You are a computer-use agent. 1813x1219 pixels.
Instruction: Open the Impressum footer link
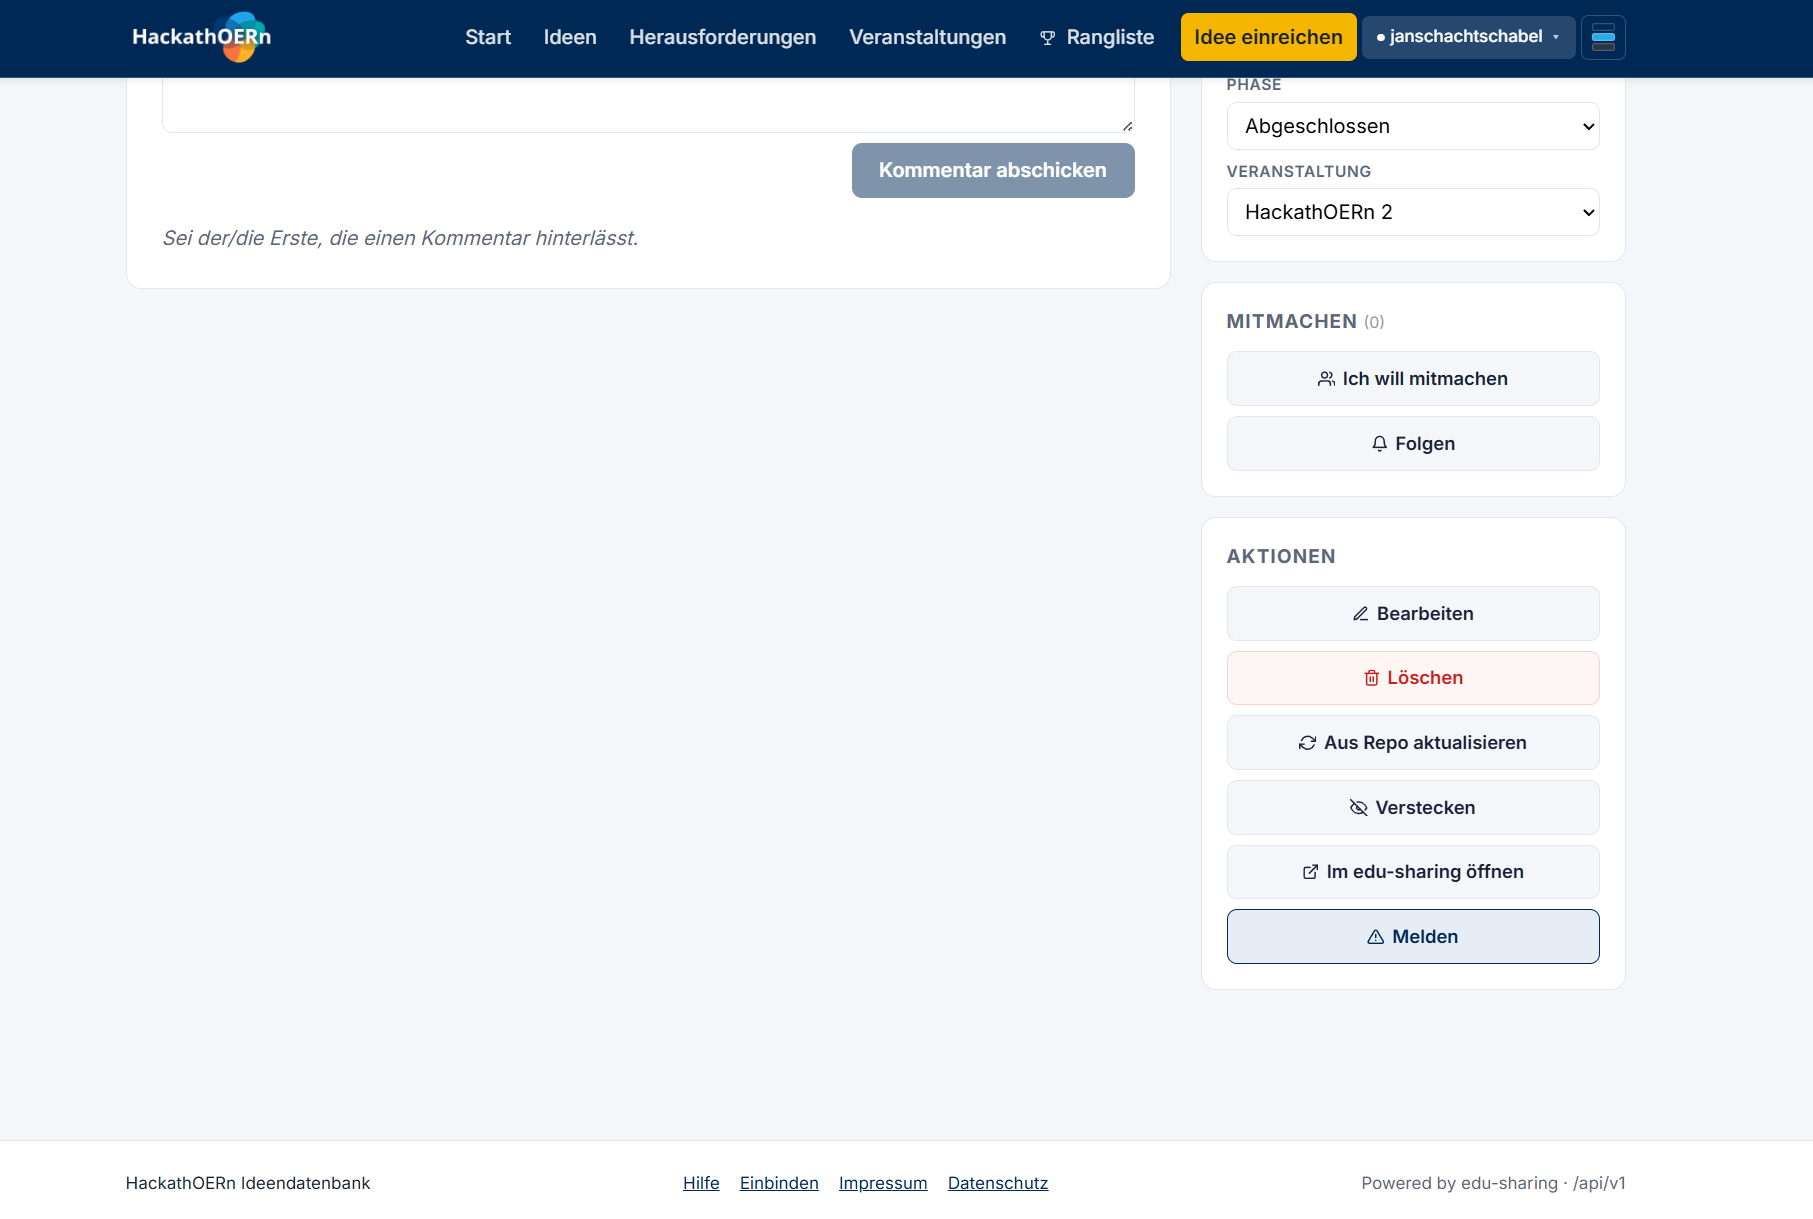(x=883, y=1183)
